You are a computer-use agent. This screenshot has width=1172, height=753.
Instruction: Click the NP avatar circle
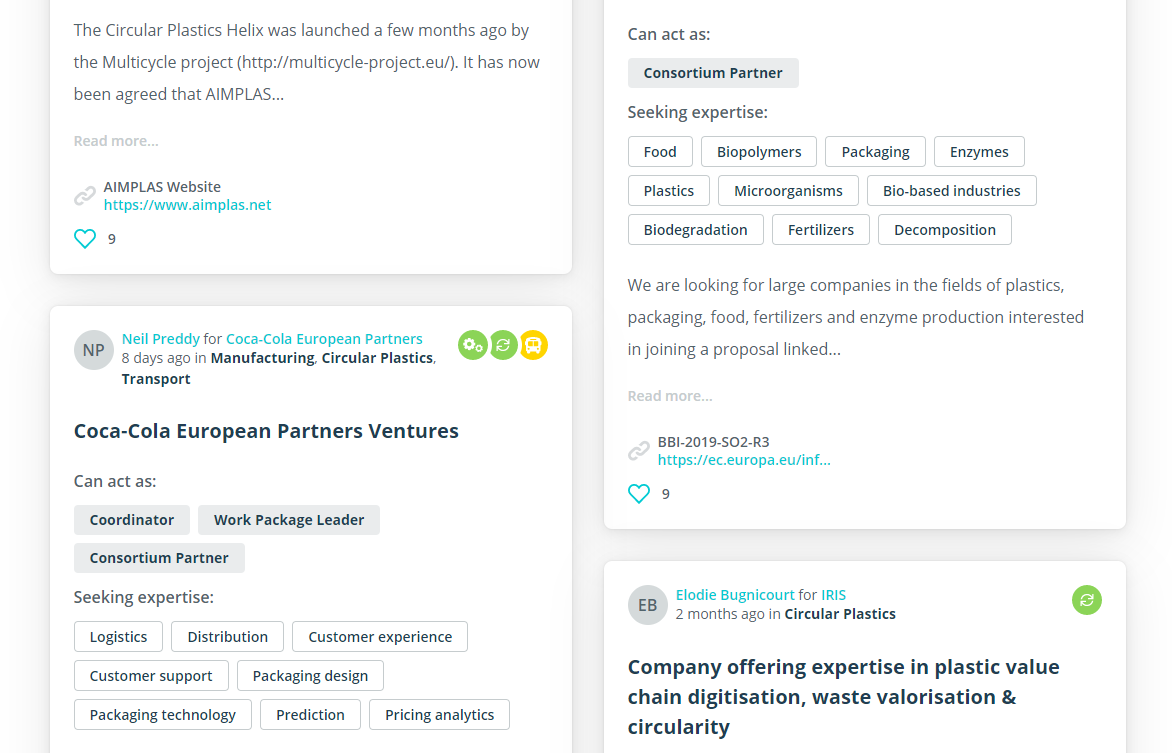(x=93, y=350)
